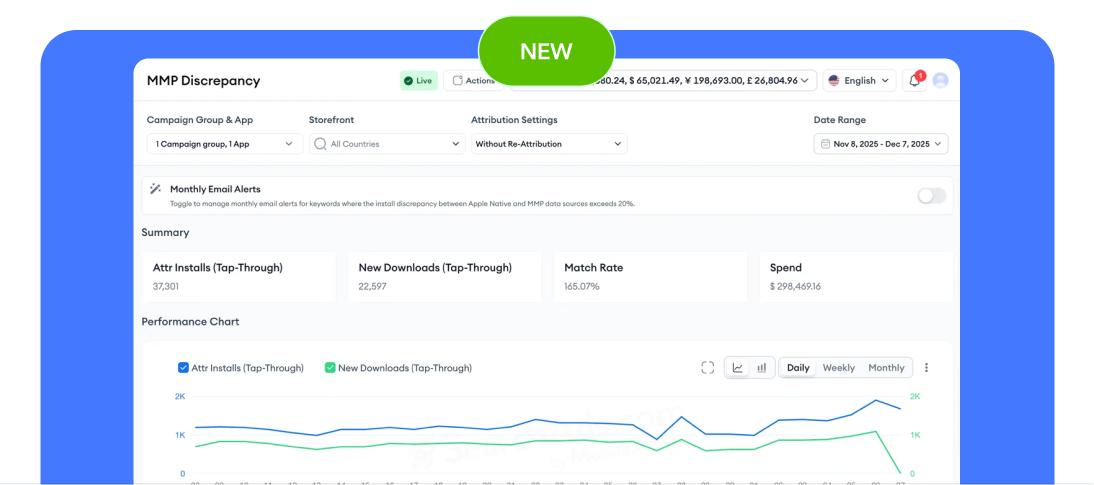This screenshot has height=485, width=1094.
Task: Click the Date Range calendar icon
Action: pos(825,144)
